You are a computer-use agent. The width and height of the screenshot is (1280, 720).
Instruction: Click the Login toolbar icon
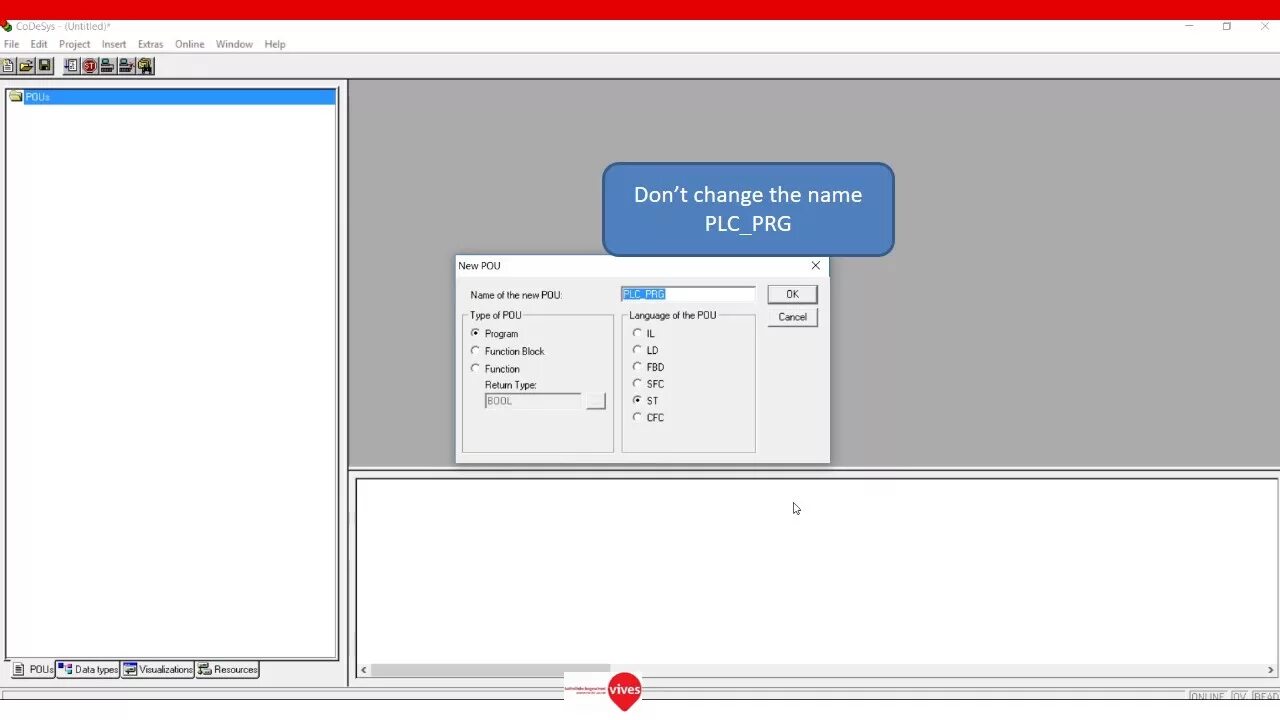108,66
